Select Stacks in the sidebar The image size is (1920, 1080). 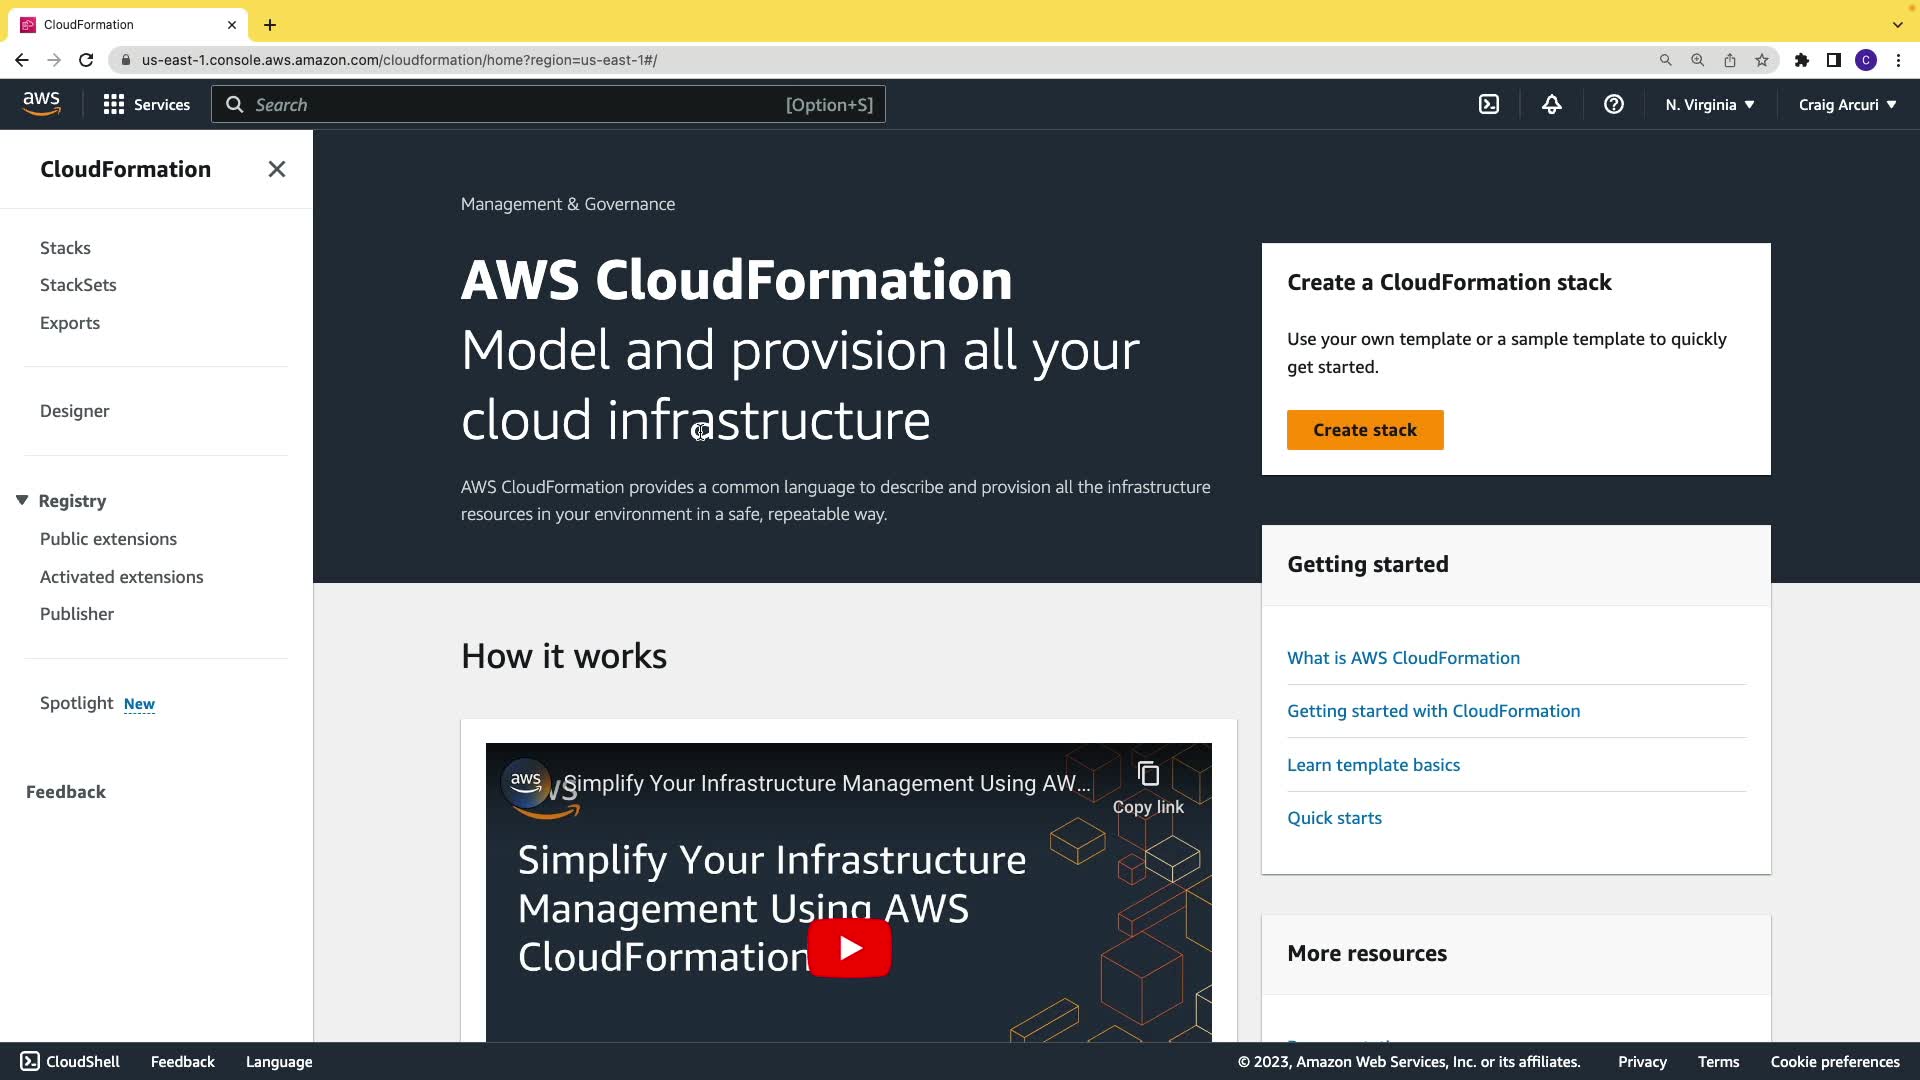(65, 248)
